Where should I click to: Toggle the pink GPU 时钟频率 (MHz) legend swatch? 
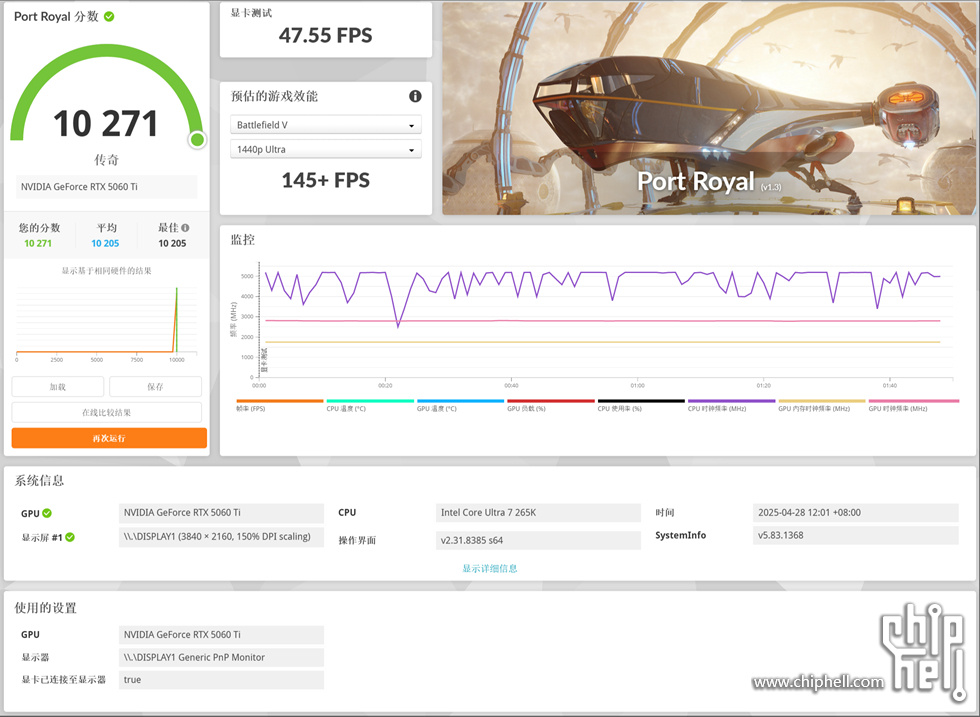[913, 401]
